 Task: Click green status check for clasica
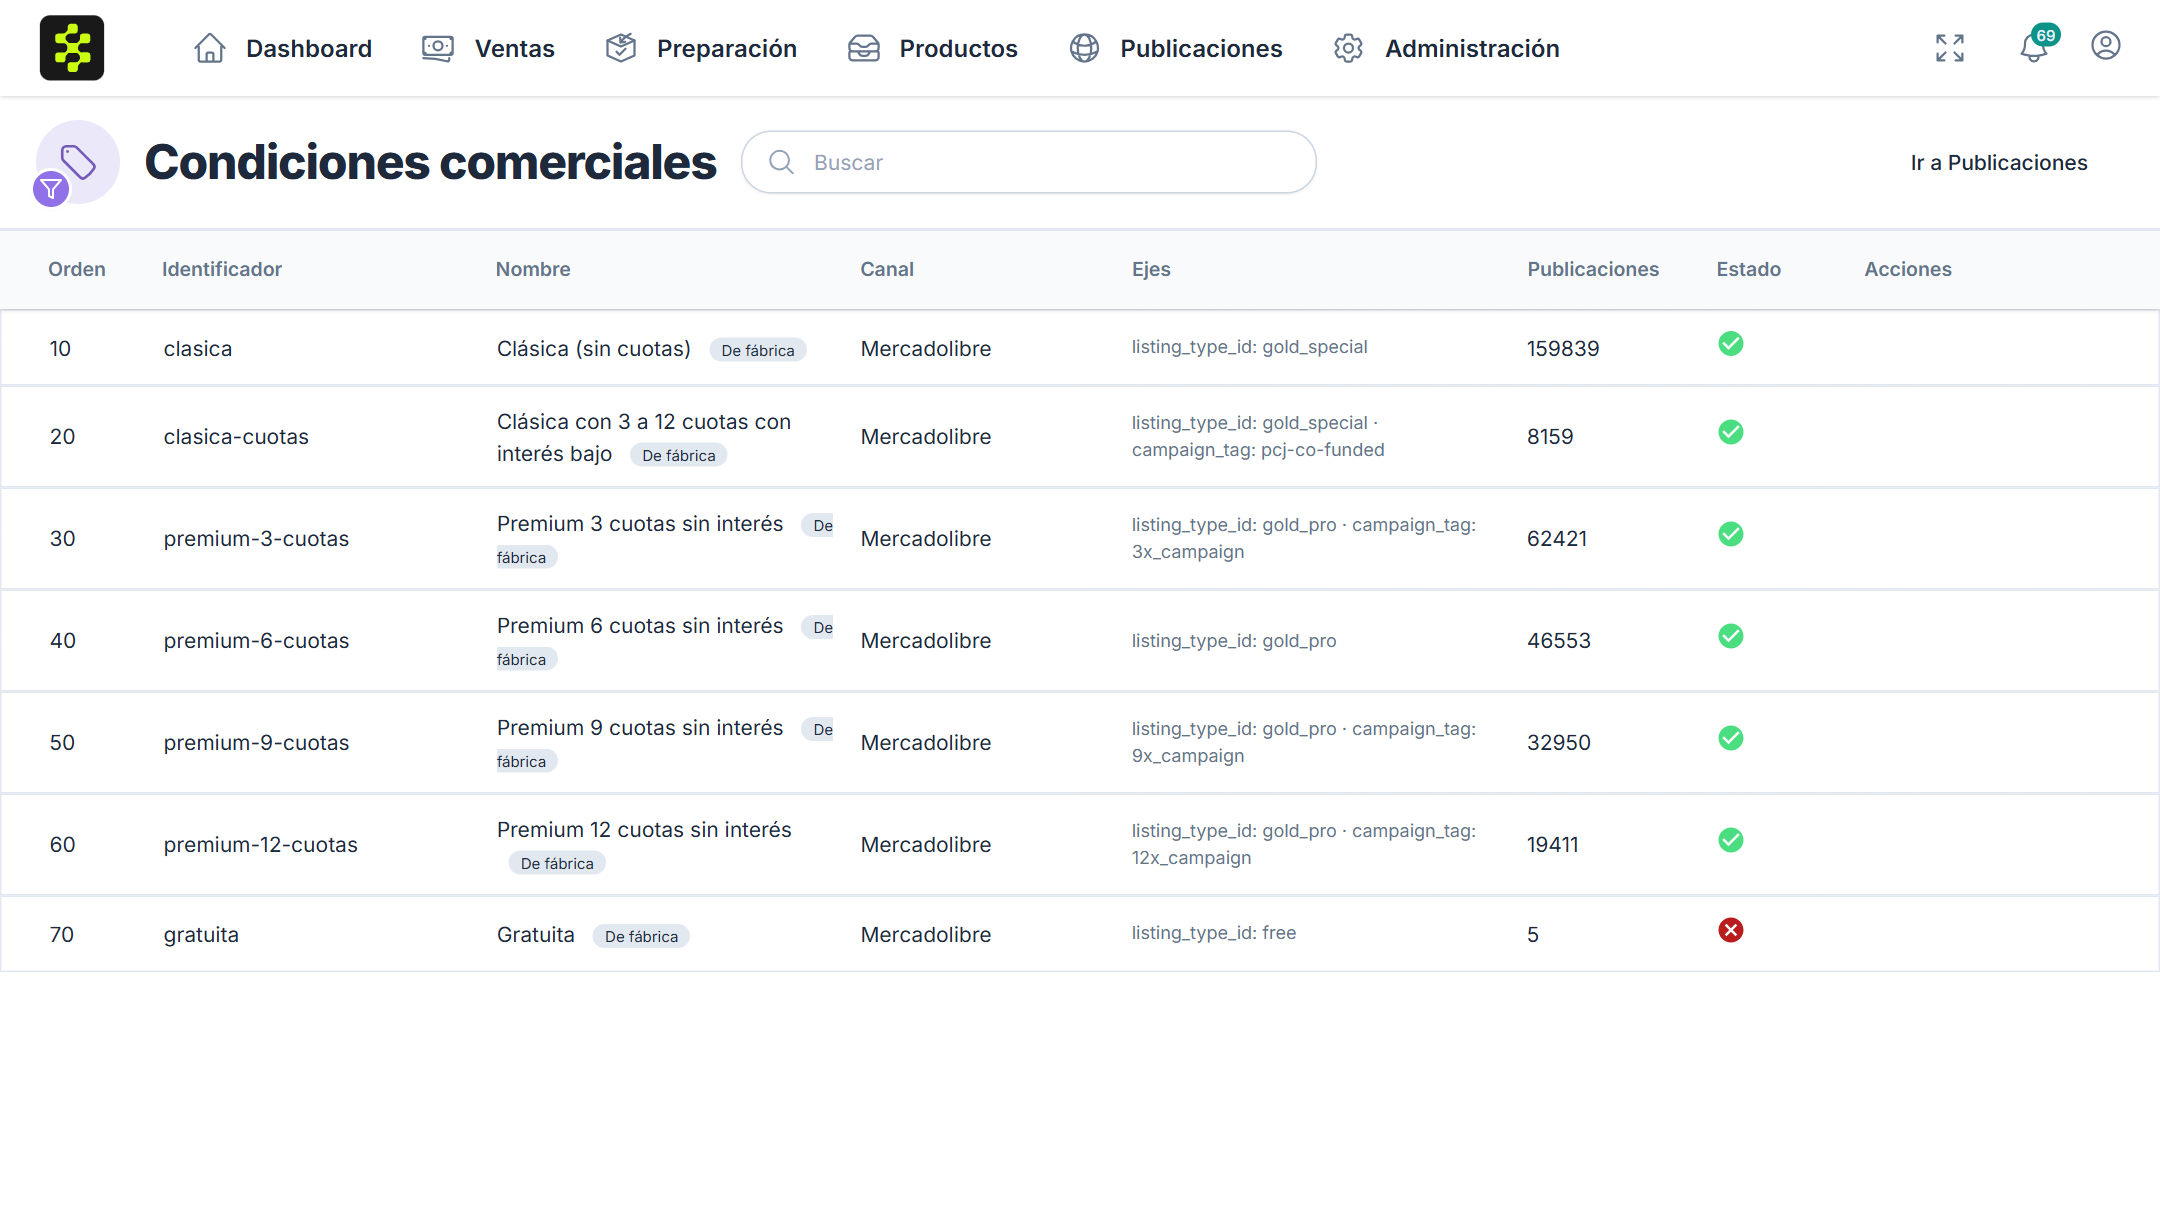[x=1731, y=344]
